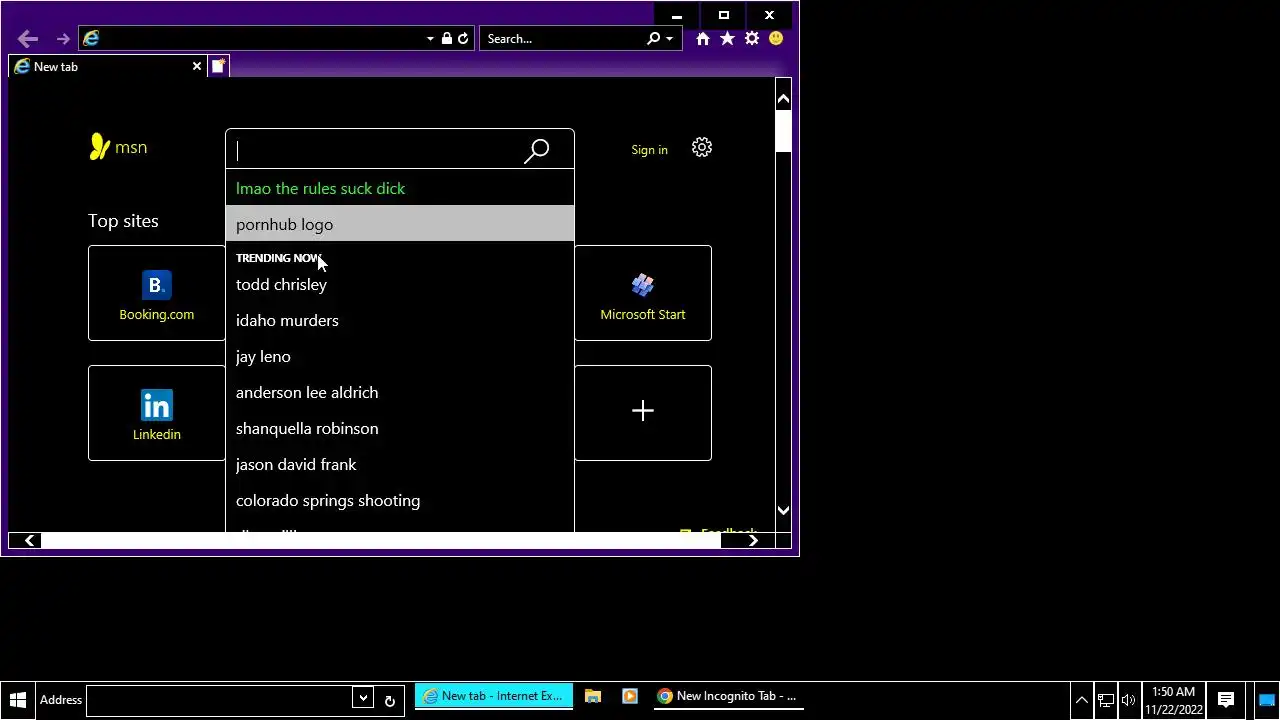This screenshot has width=1280, height=720.
Task: Choose the 'pornhub logo' highlighted suggestion
Action: point(400,224)
